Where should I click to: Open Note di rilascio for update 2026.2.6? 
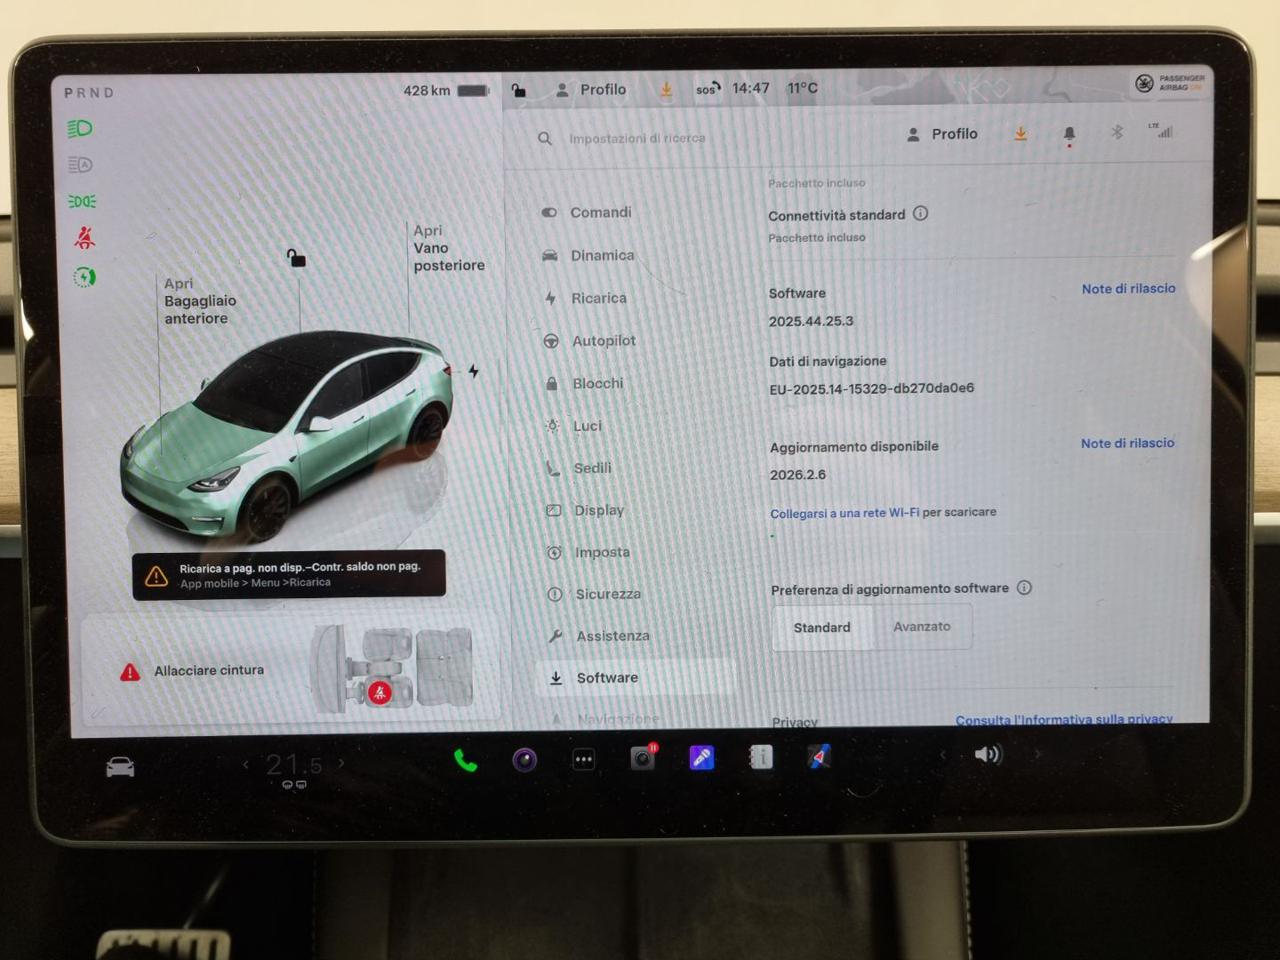click(x=1127, y=443)
